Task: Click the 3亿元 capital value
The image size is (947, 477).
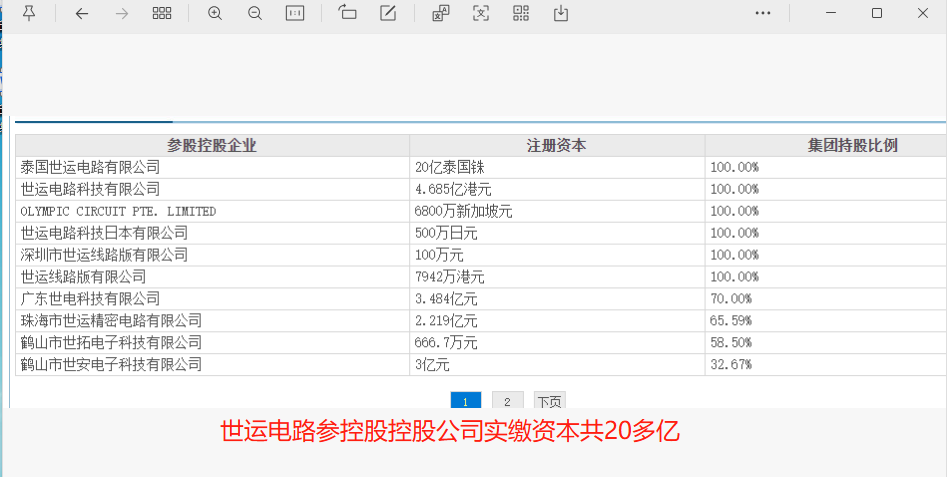Action: (x=432, y=365)
